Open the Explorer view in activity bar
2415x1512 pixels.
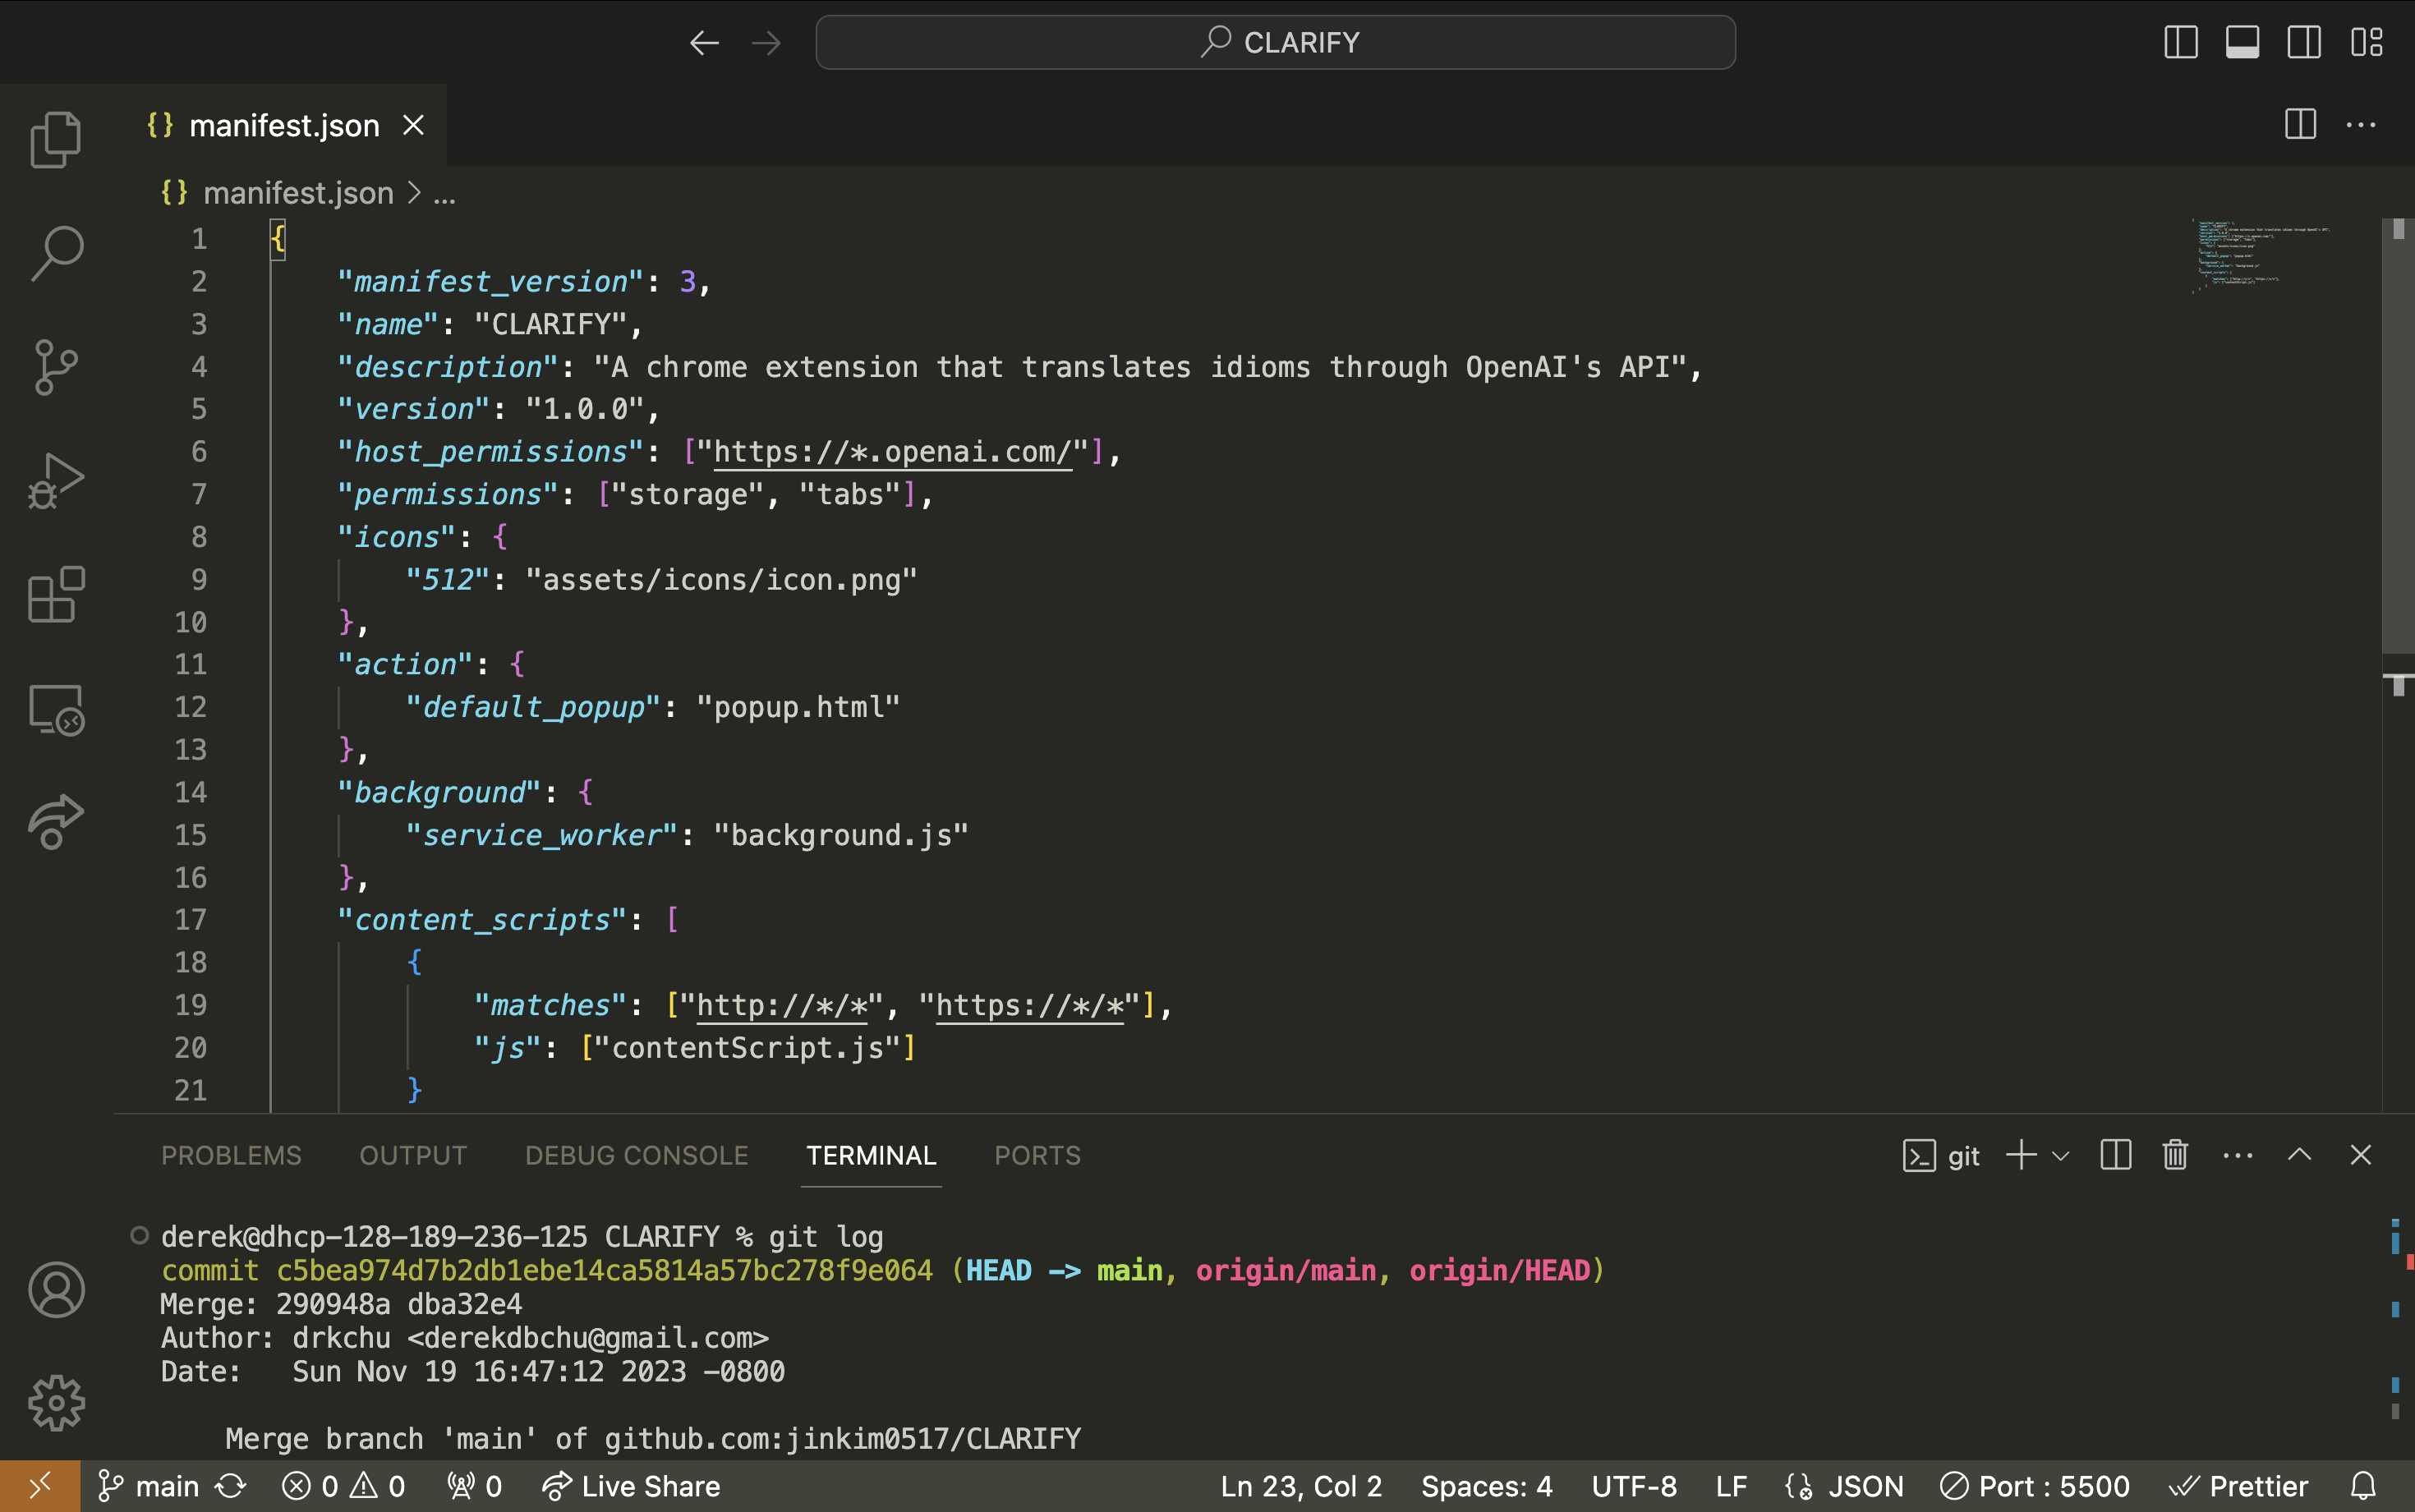click(x=56, y=139)
